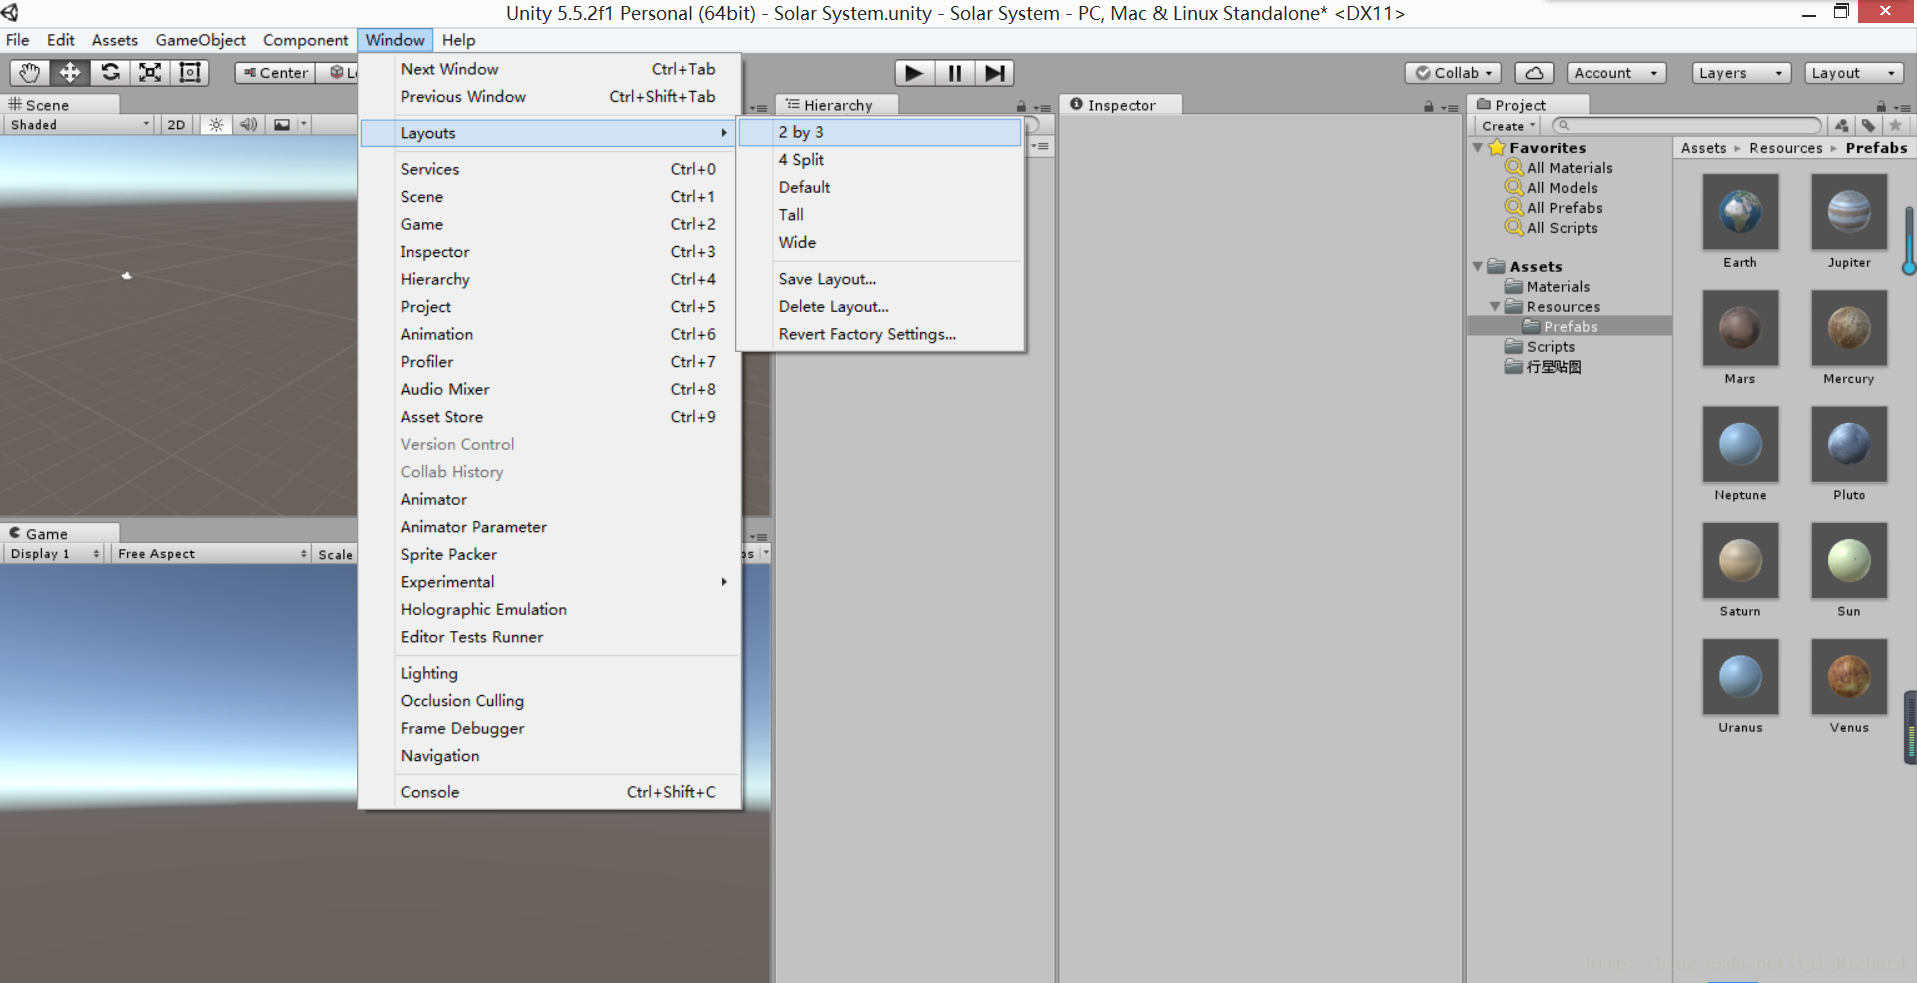
Task: Click Revert Factory Settings...
Action: pyautogui.click(x=880, y=334)
